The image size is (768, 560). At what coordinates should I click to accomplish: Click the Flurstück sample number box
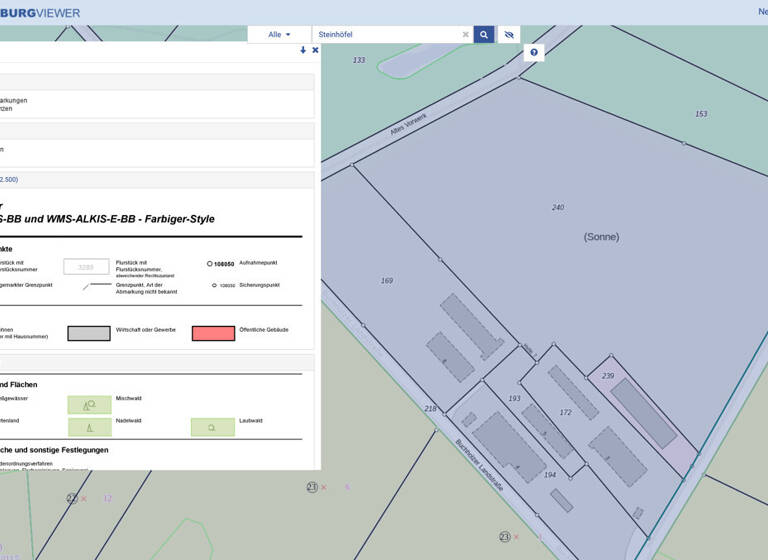click(86, 267)
